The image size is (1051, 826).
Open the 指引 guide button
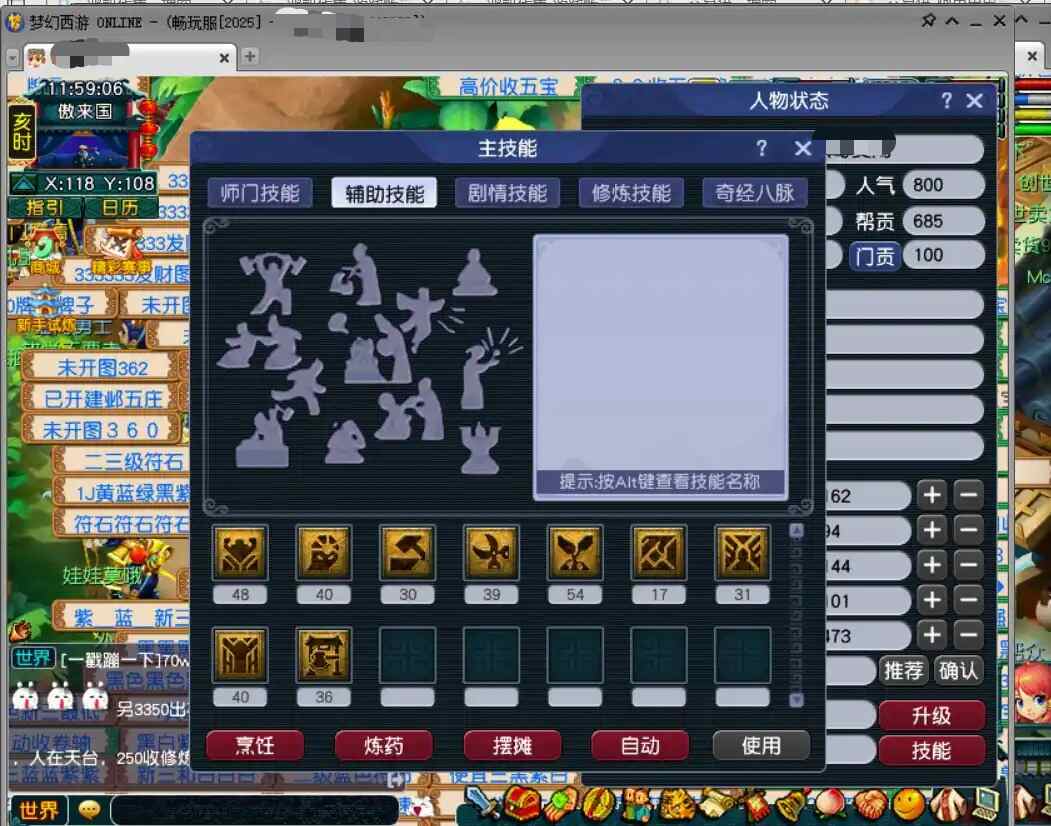pyautogui.click(x=45, y=208)
